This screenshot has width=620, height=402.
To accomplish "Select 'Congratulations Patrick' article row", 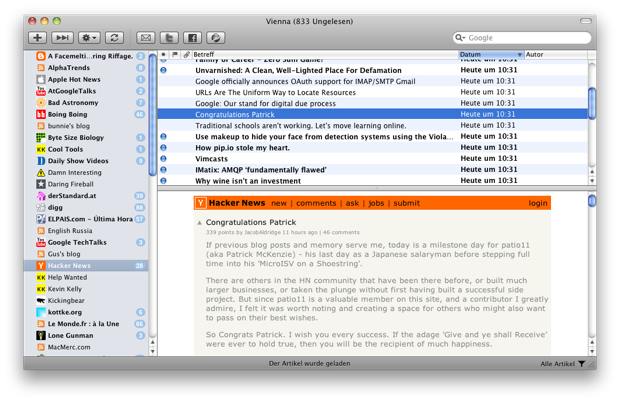I will (372, 114).
